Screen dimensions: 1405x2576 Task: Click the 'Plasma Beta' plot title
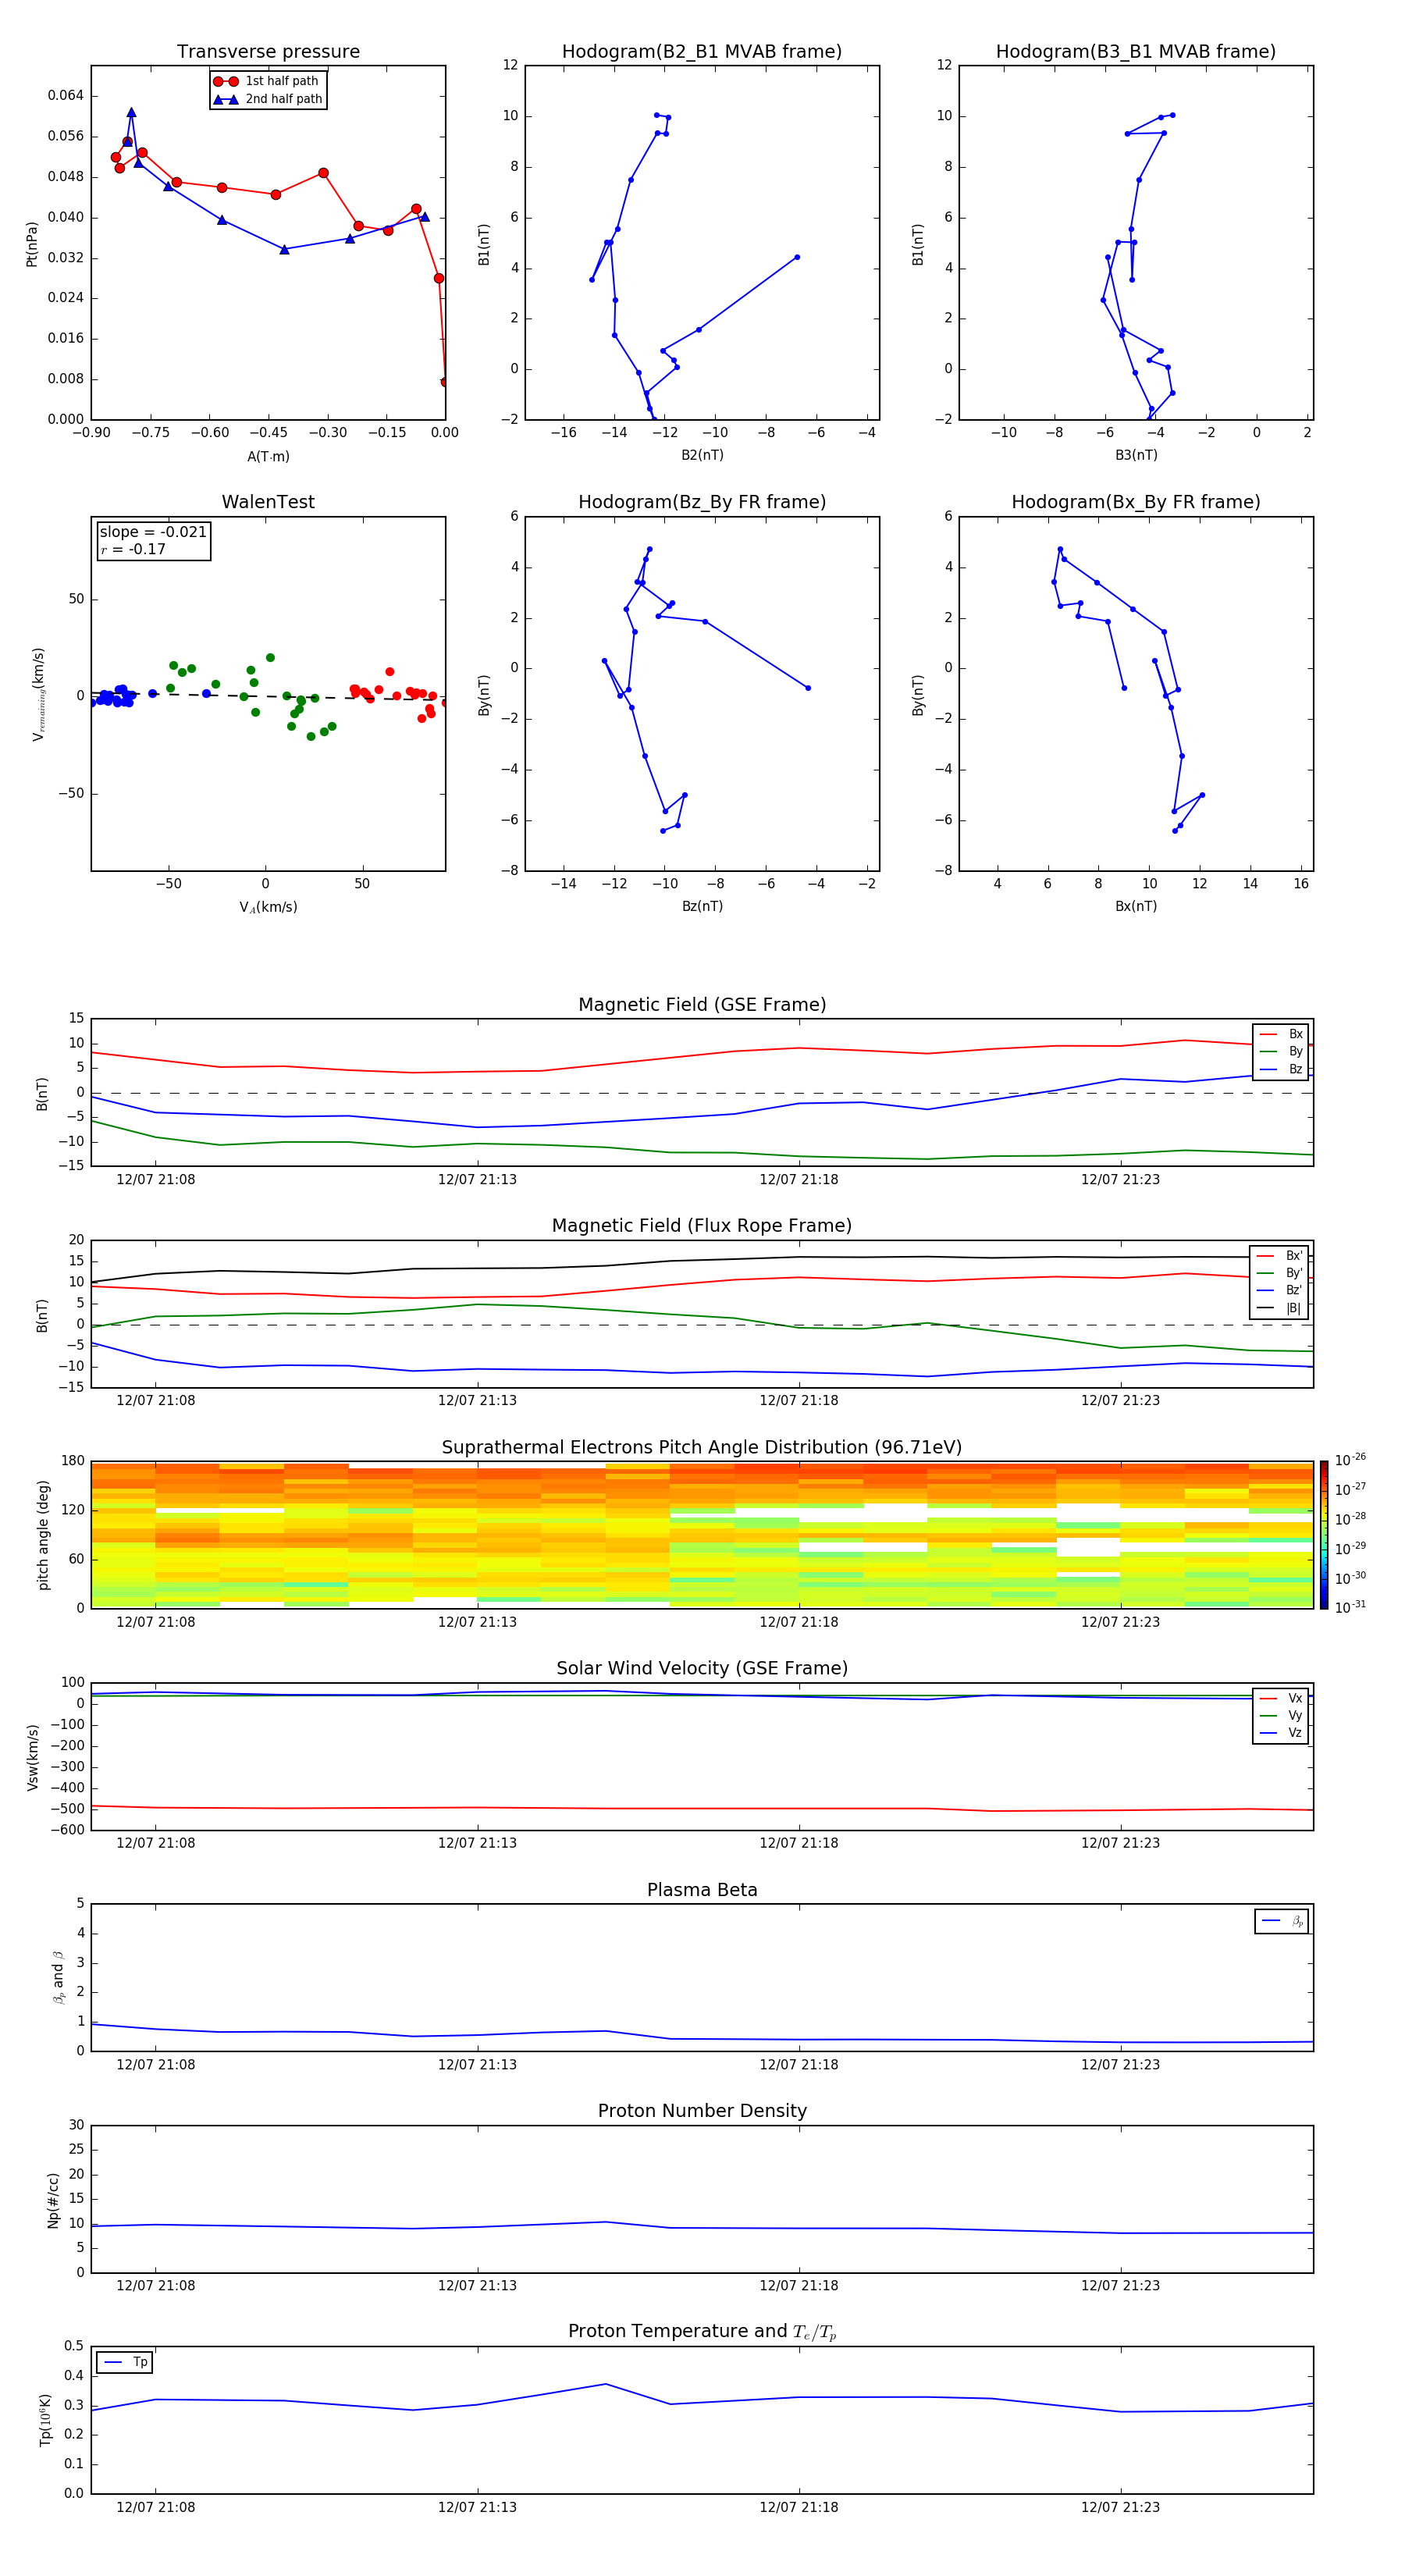702,1890
